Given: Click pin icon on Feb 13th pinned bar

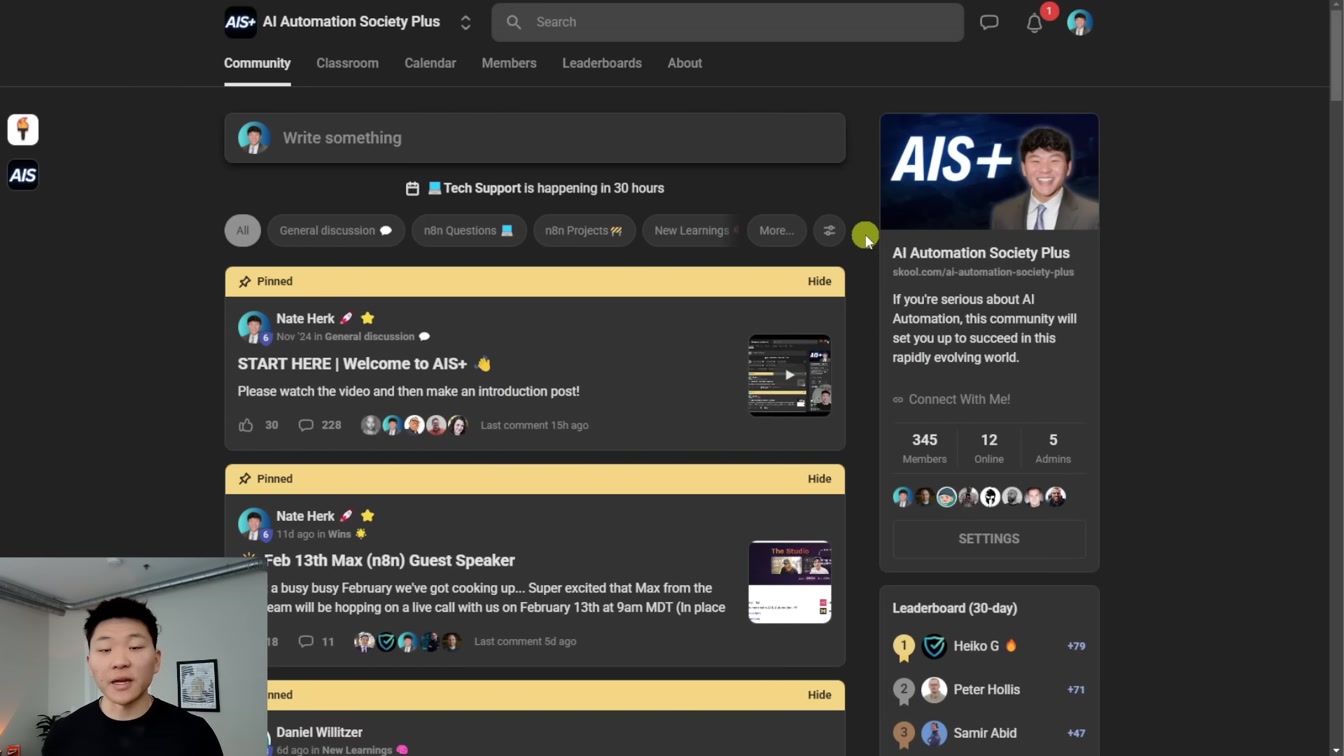Looking at the screenshot, I should [x=245, y=479].
